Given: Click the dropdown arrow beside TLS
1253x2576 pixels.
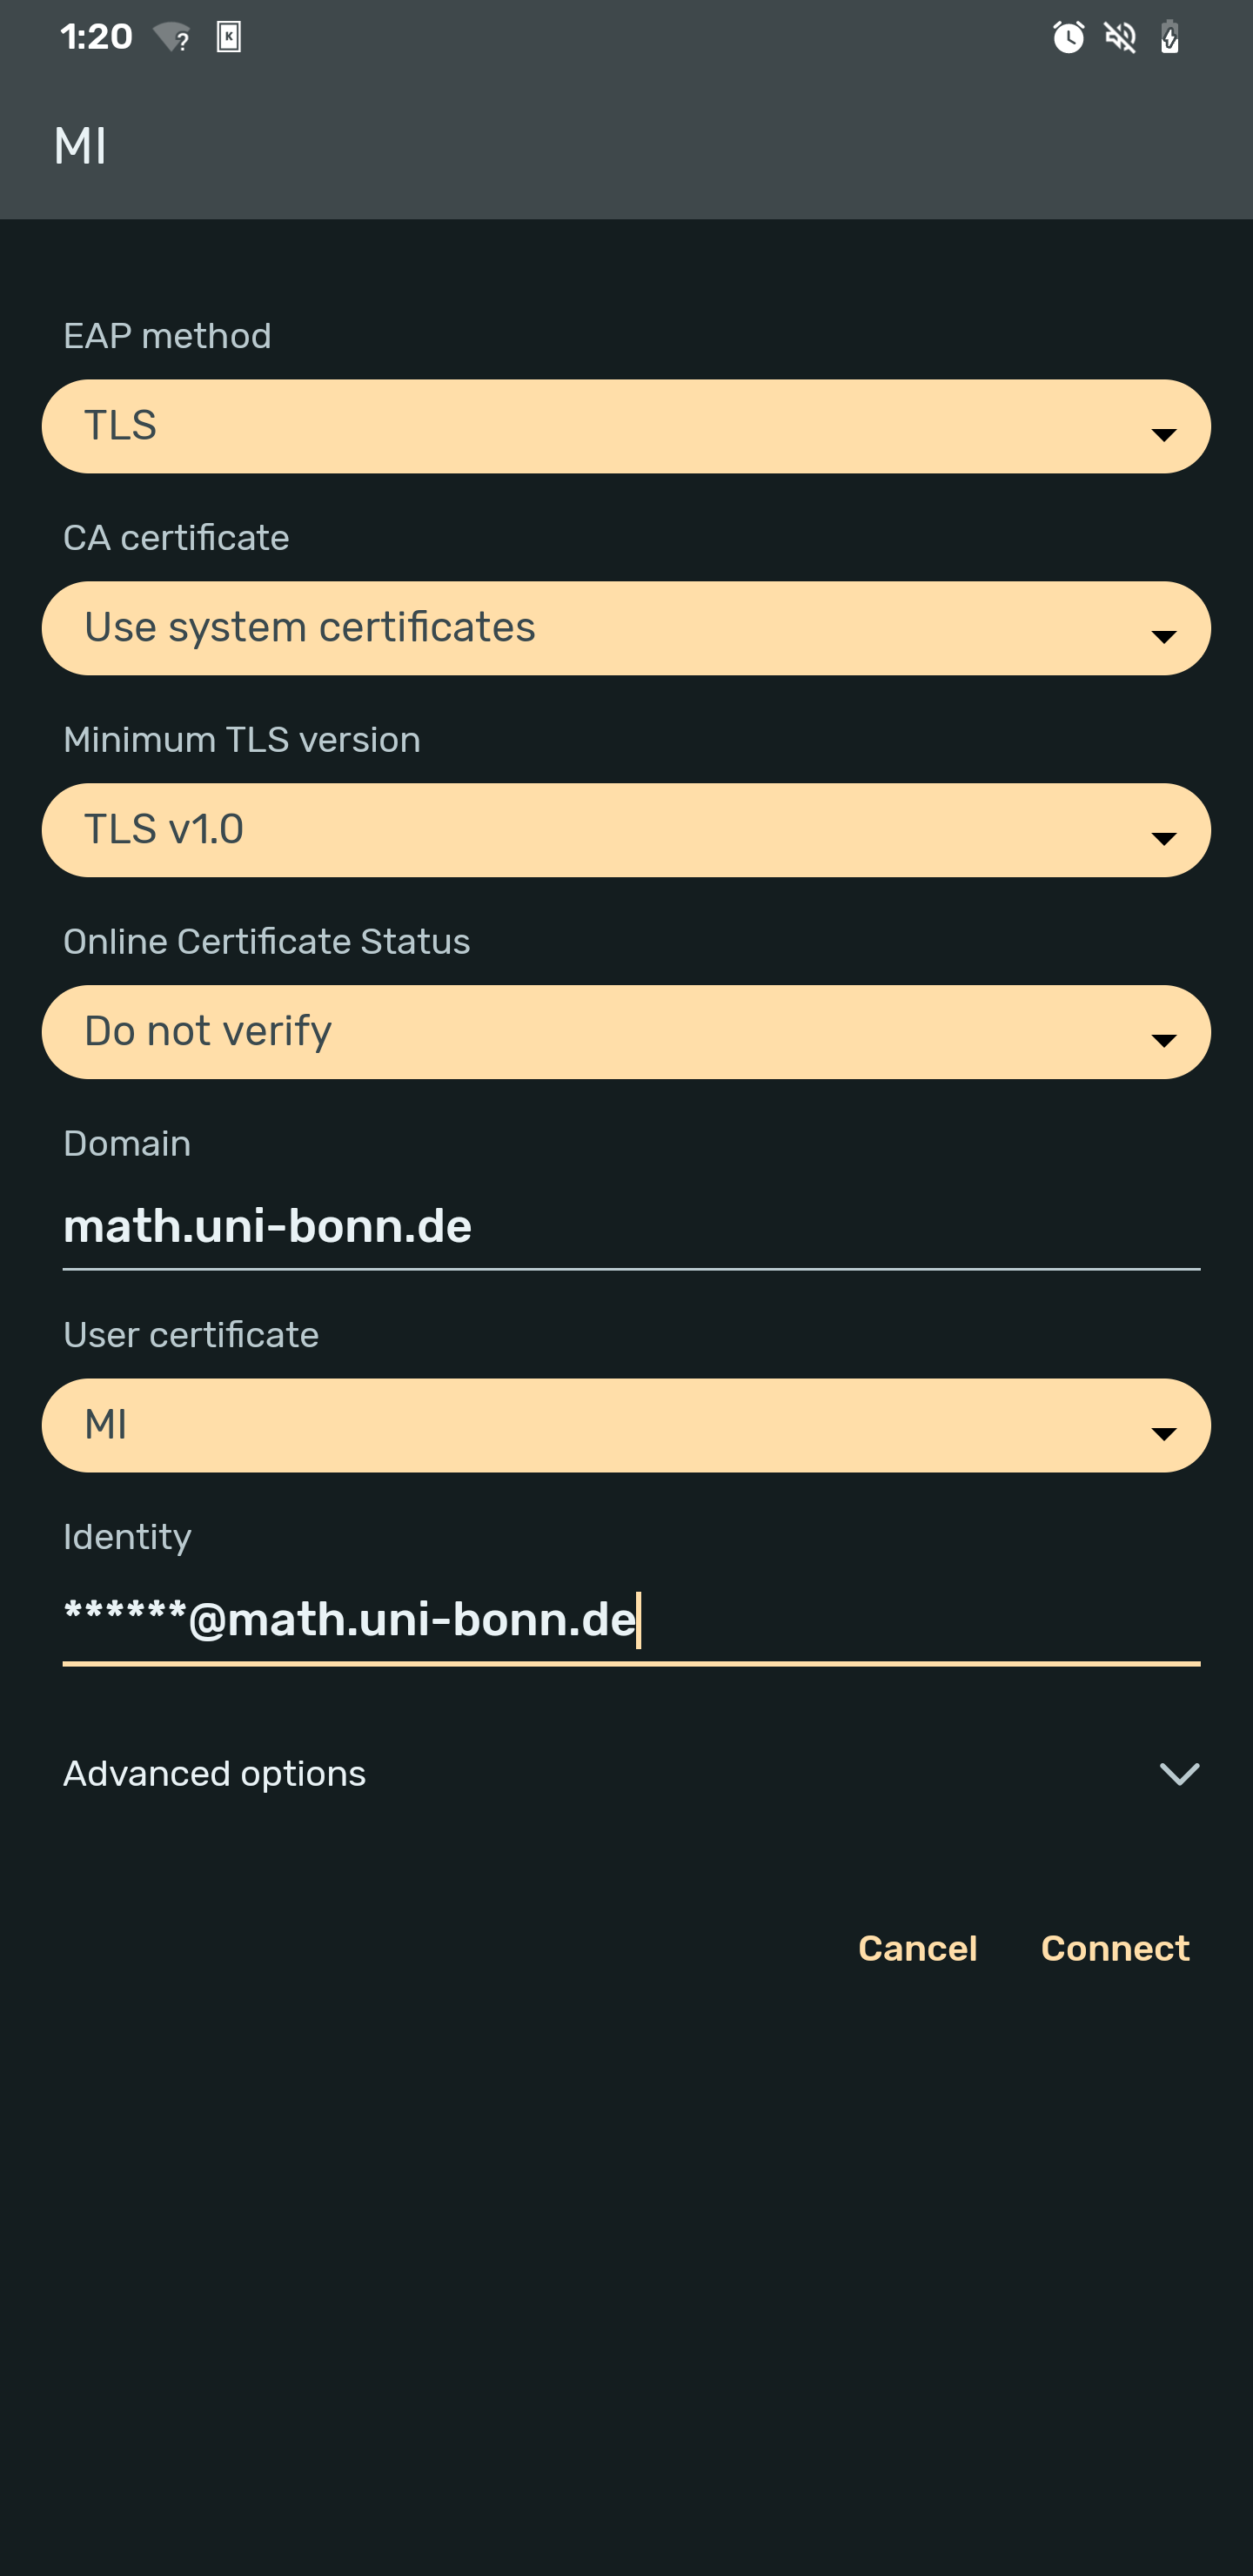Looking at the screenshot, I should click(1164, 434).
